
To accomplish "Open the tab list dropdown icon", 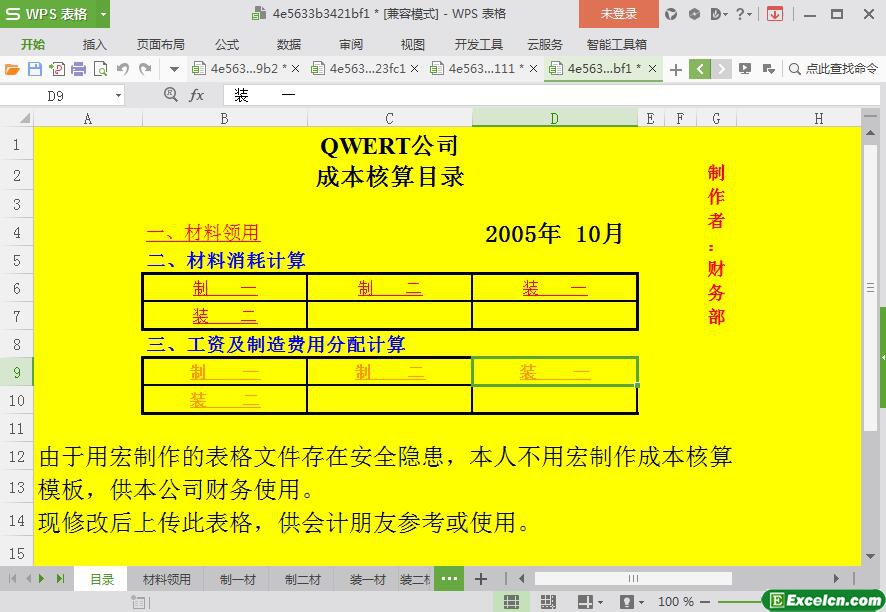I will 768,69.
